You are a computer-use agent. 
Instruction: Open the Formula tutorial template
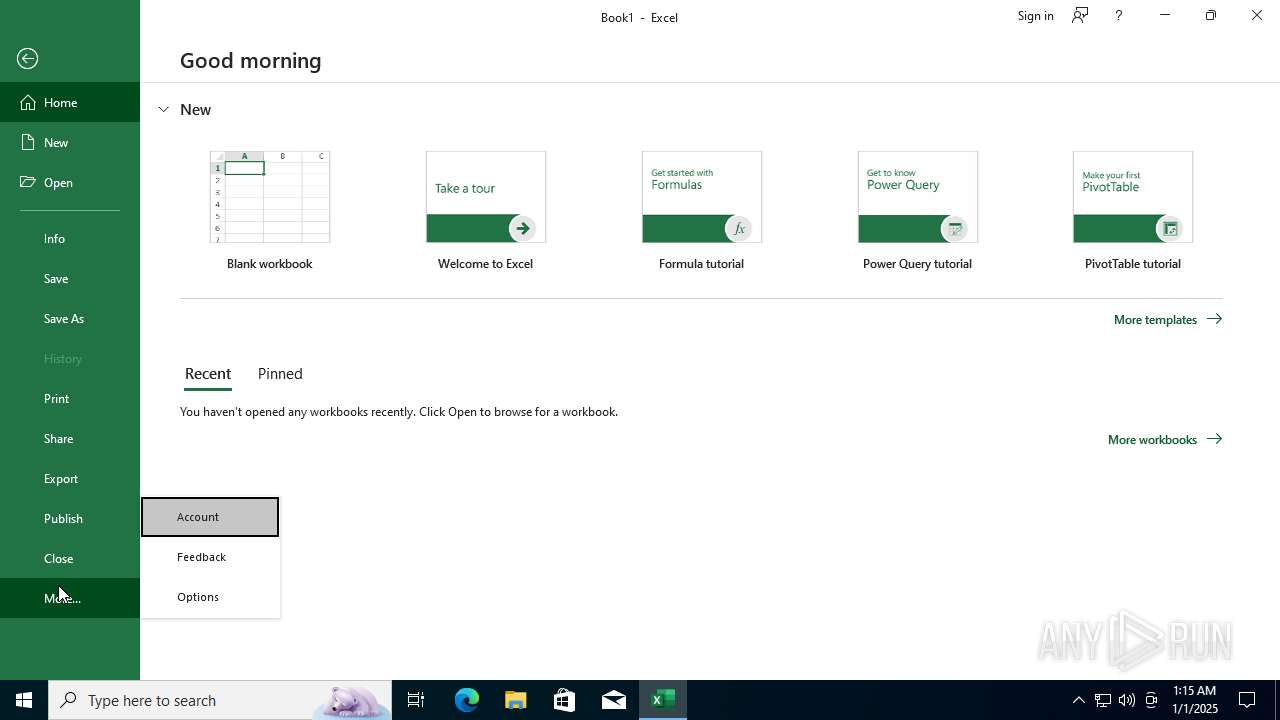click(701, 211)
